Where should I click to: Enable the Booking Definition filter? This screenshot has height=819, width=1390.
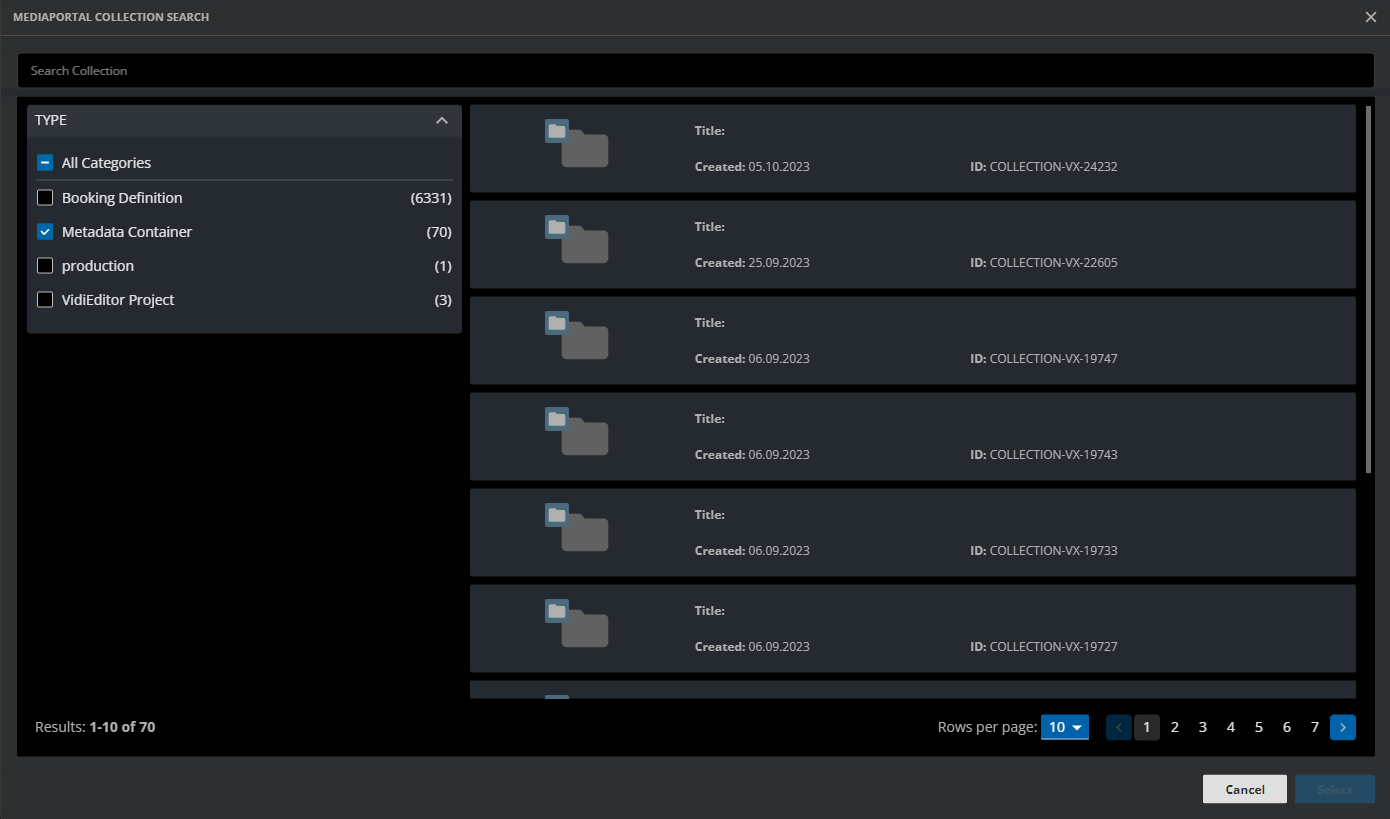tap(45, 198)
